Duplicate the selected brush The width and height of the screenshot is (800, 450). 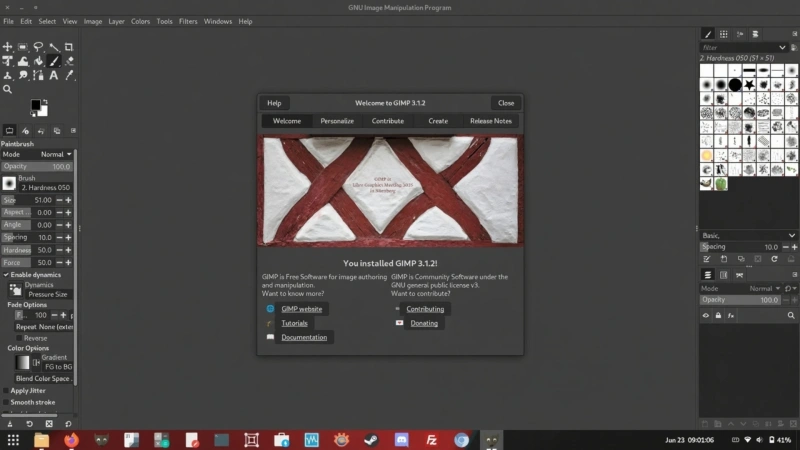click(x=741, y=259)
